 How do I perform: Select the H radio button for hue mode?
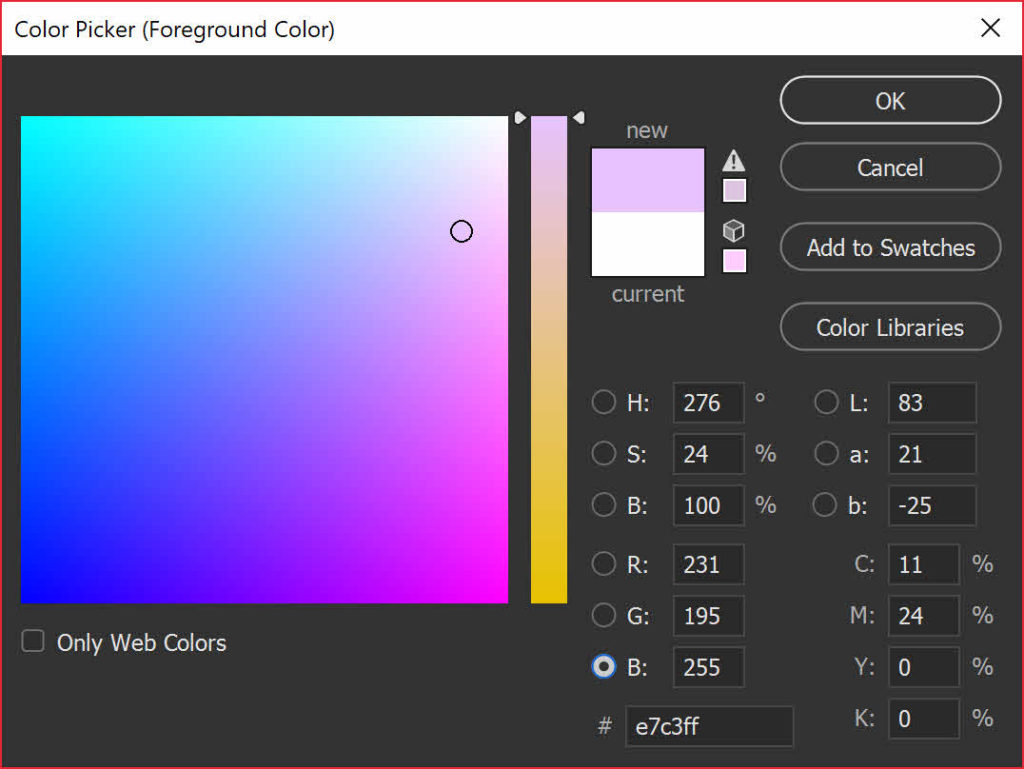(x=604, y=402)
